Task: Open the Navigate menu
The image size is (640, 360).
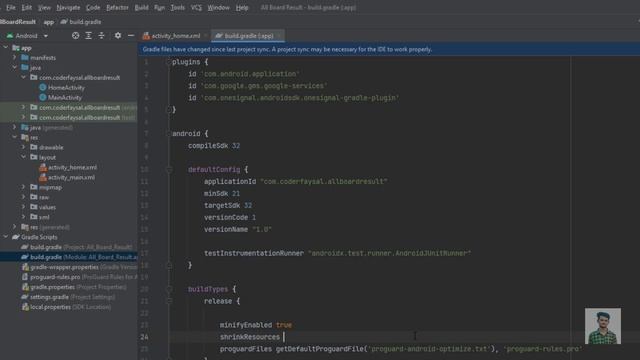Action: click(x=68, y=8)
